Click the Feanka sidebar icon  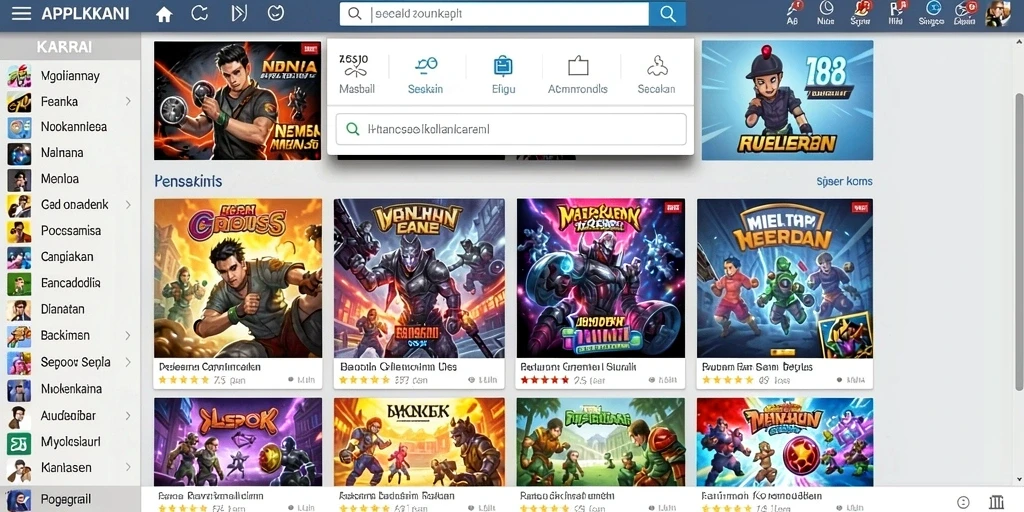coord(19,102)
